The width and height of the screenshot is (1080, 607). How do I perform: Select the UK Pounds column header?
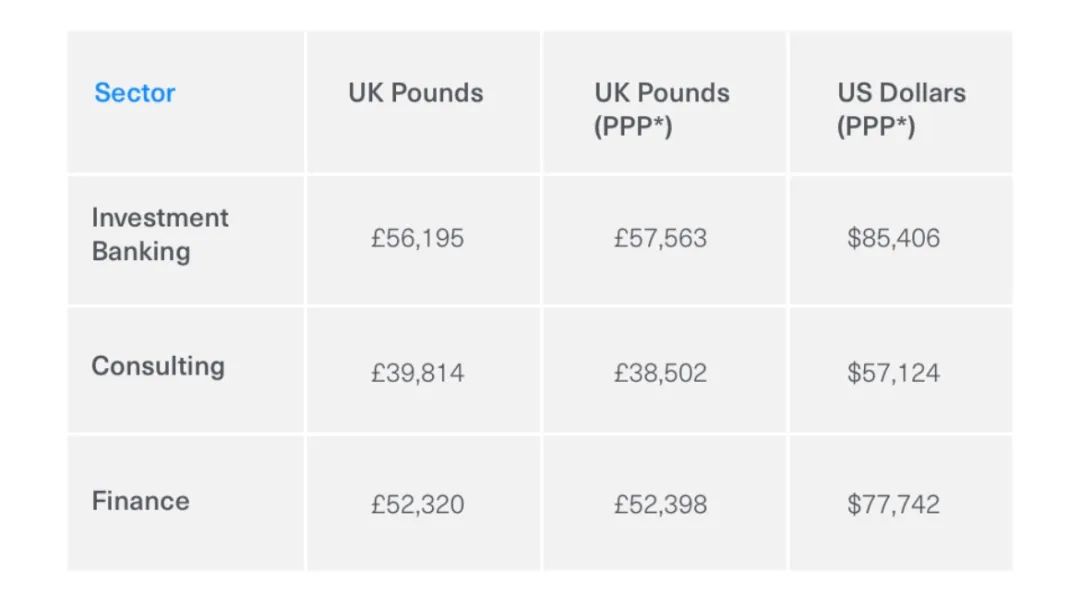click(415, 93)
